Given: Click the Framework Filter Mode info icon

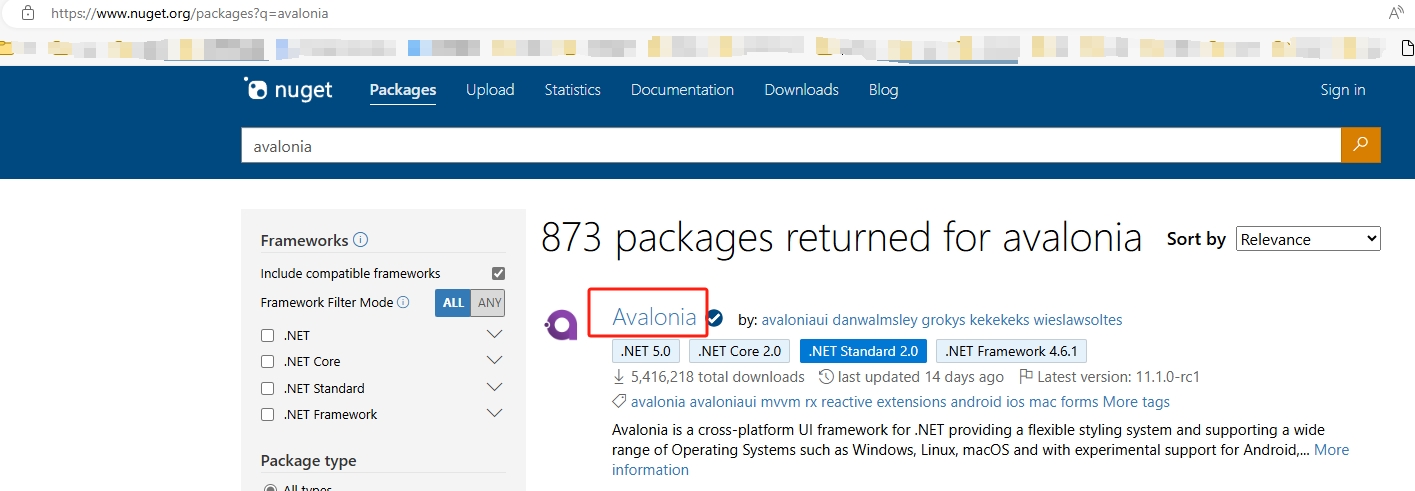Looking at the screenshot, I should click(403, 302).
